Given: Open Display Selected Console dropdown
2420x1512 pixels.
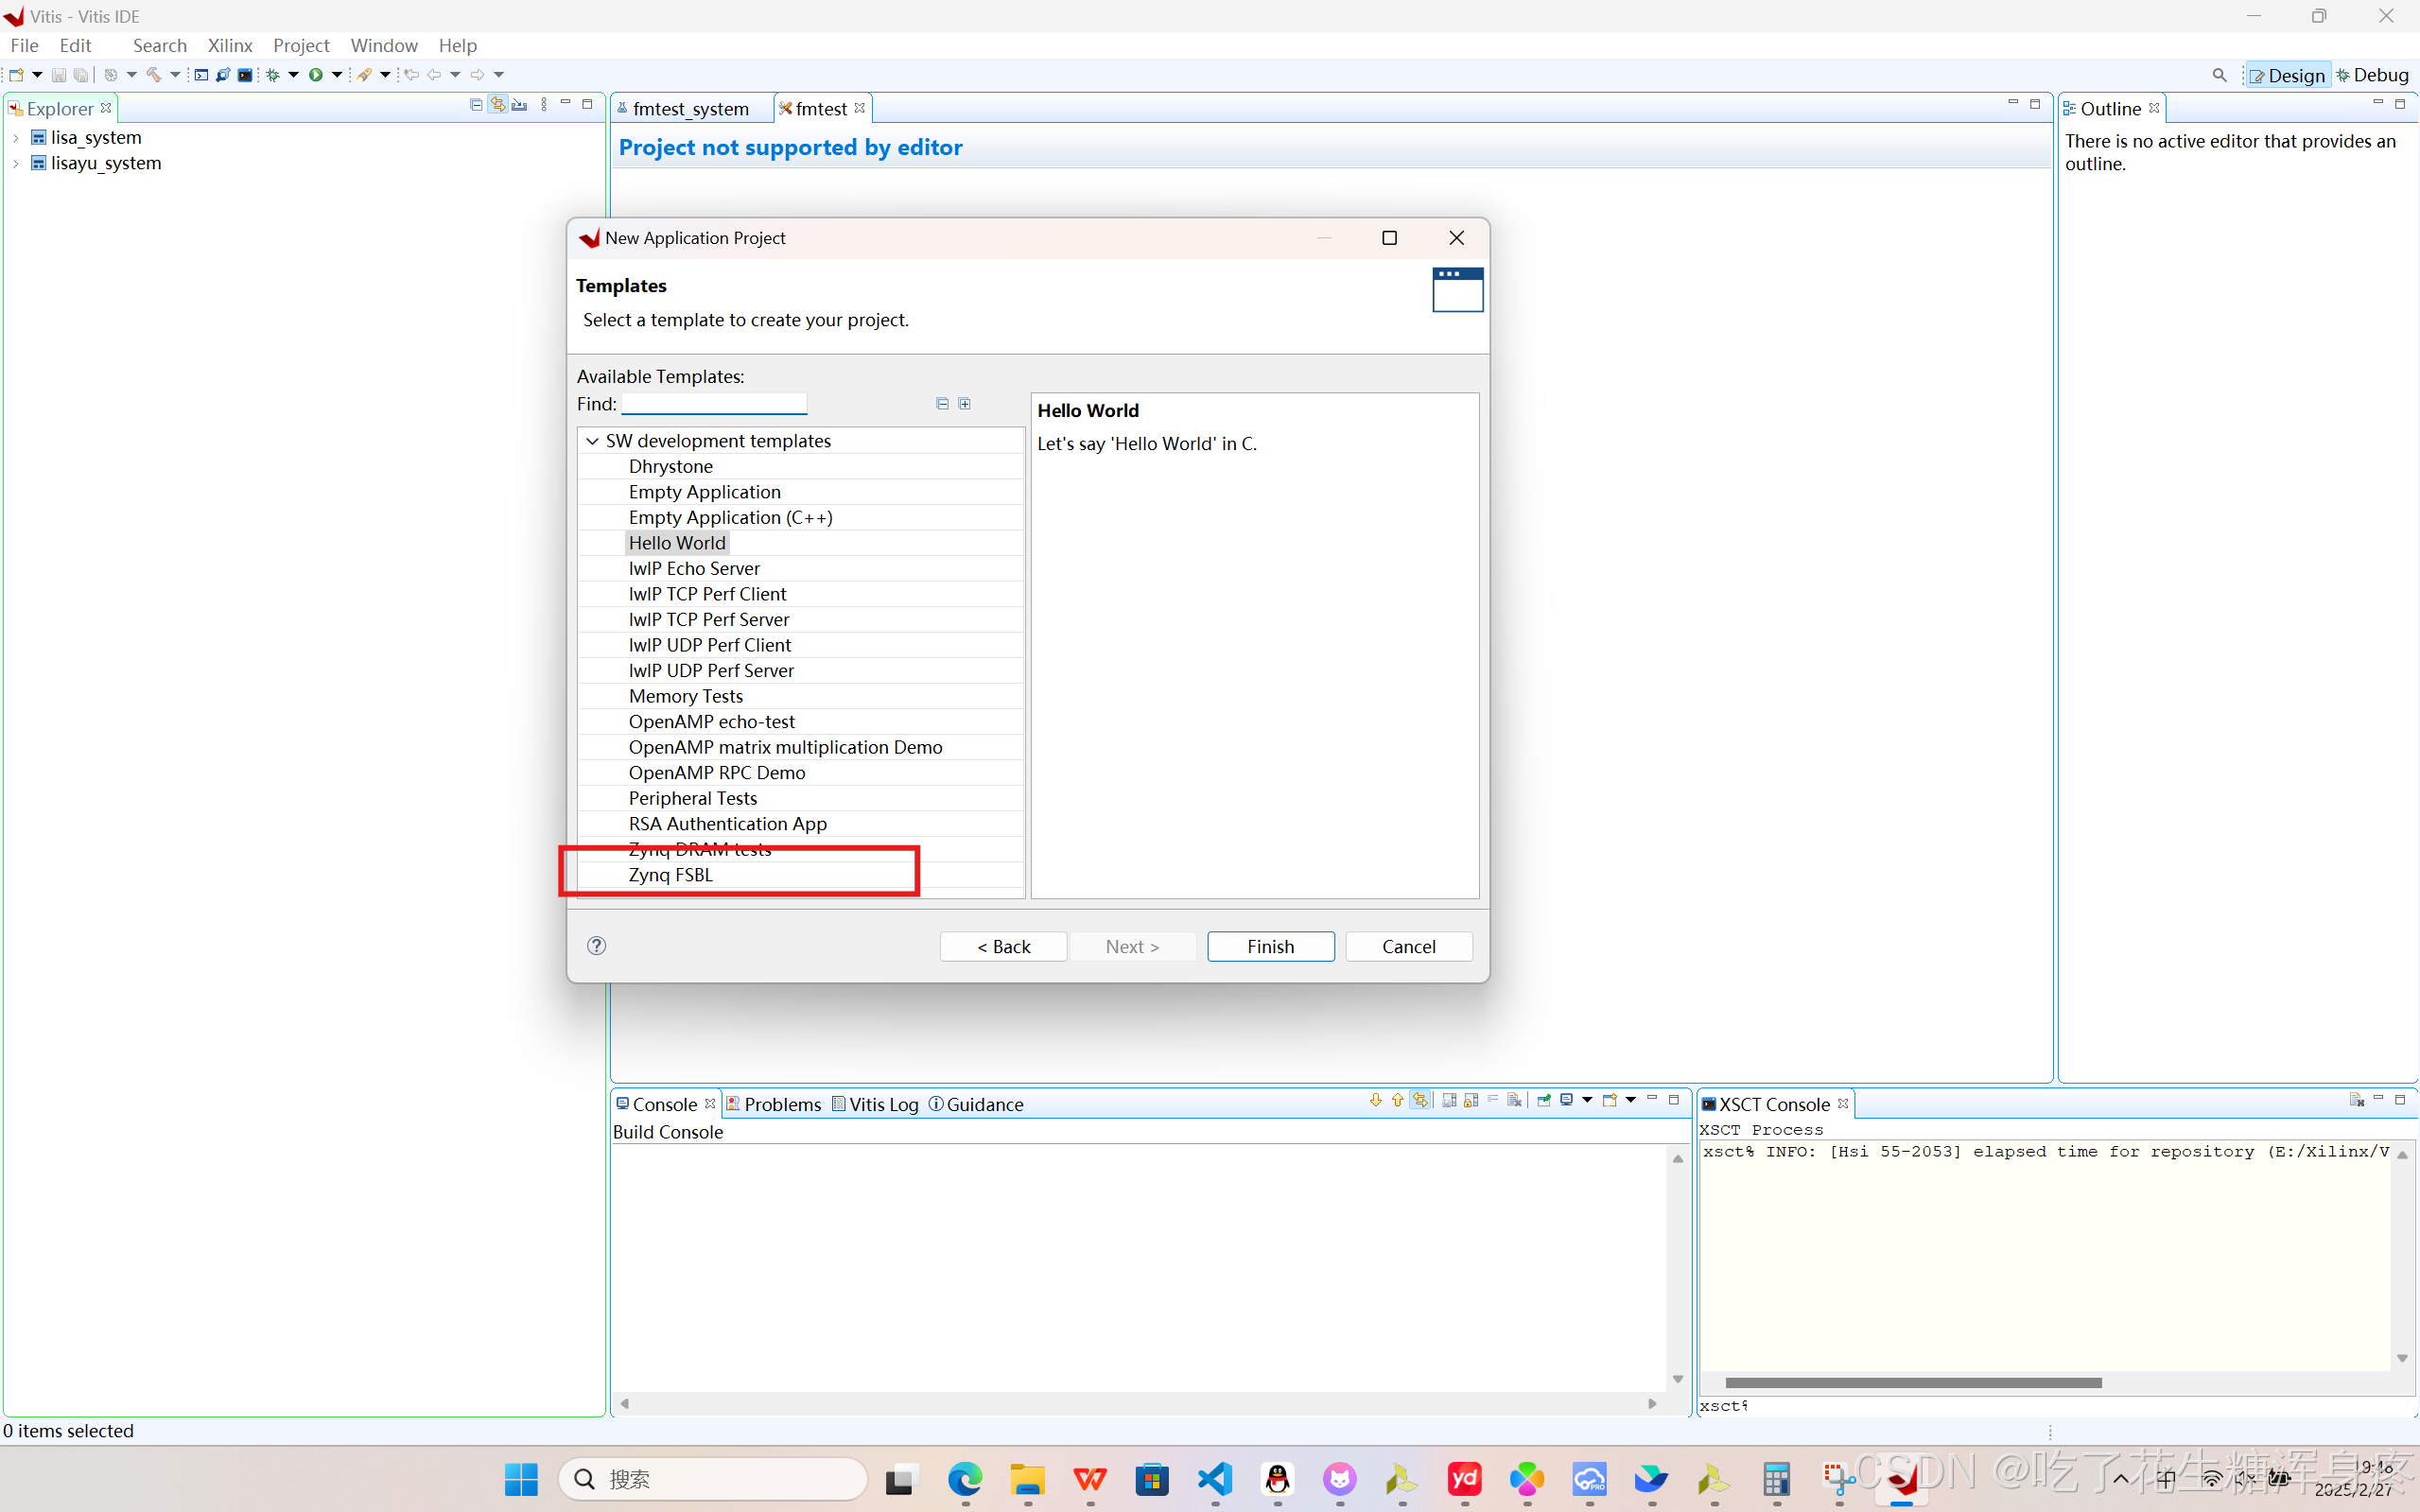Looking at the screenshot, I should pos(1587,1100).
